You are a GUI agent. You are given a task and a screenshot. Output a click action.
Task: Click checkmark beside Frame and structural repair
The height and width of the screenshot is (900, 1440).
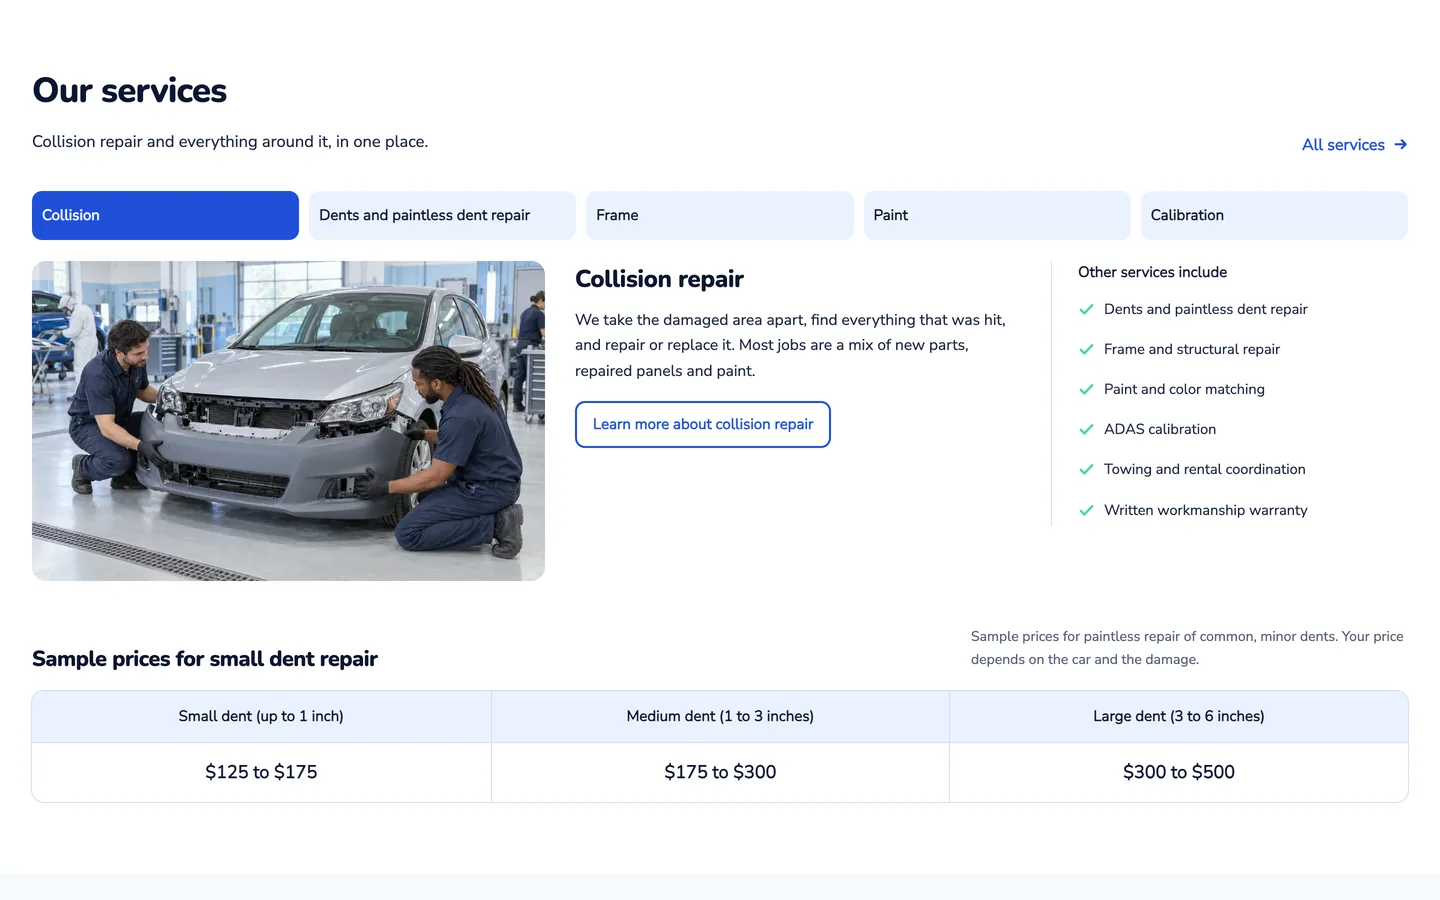coord(1086,350)
